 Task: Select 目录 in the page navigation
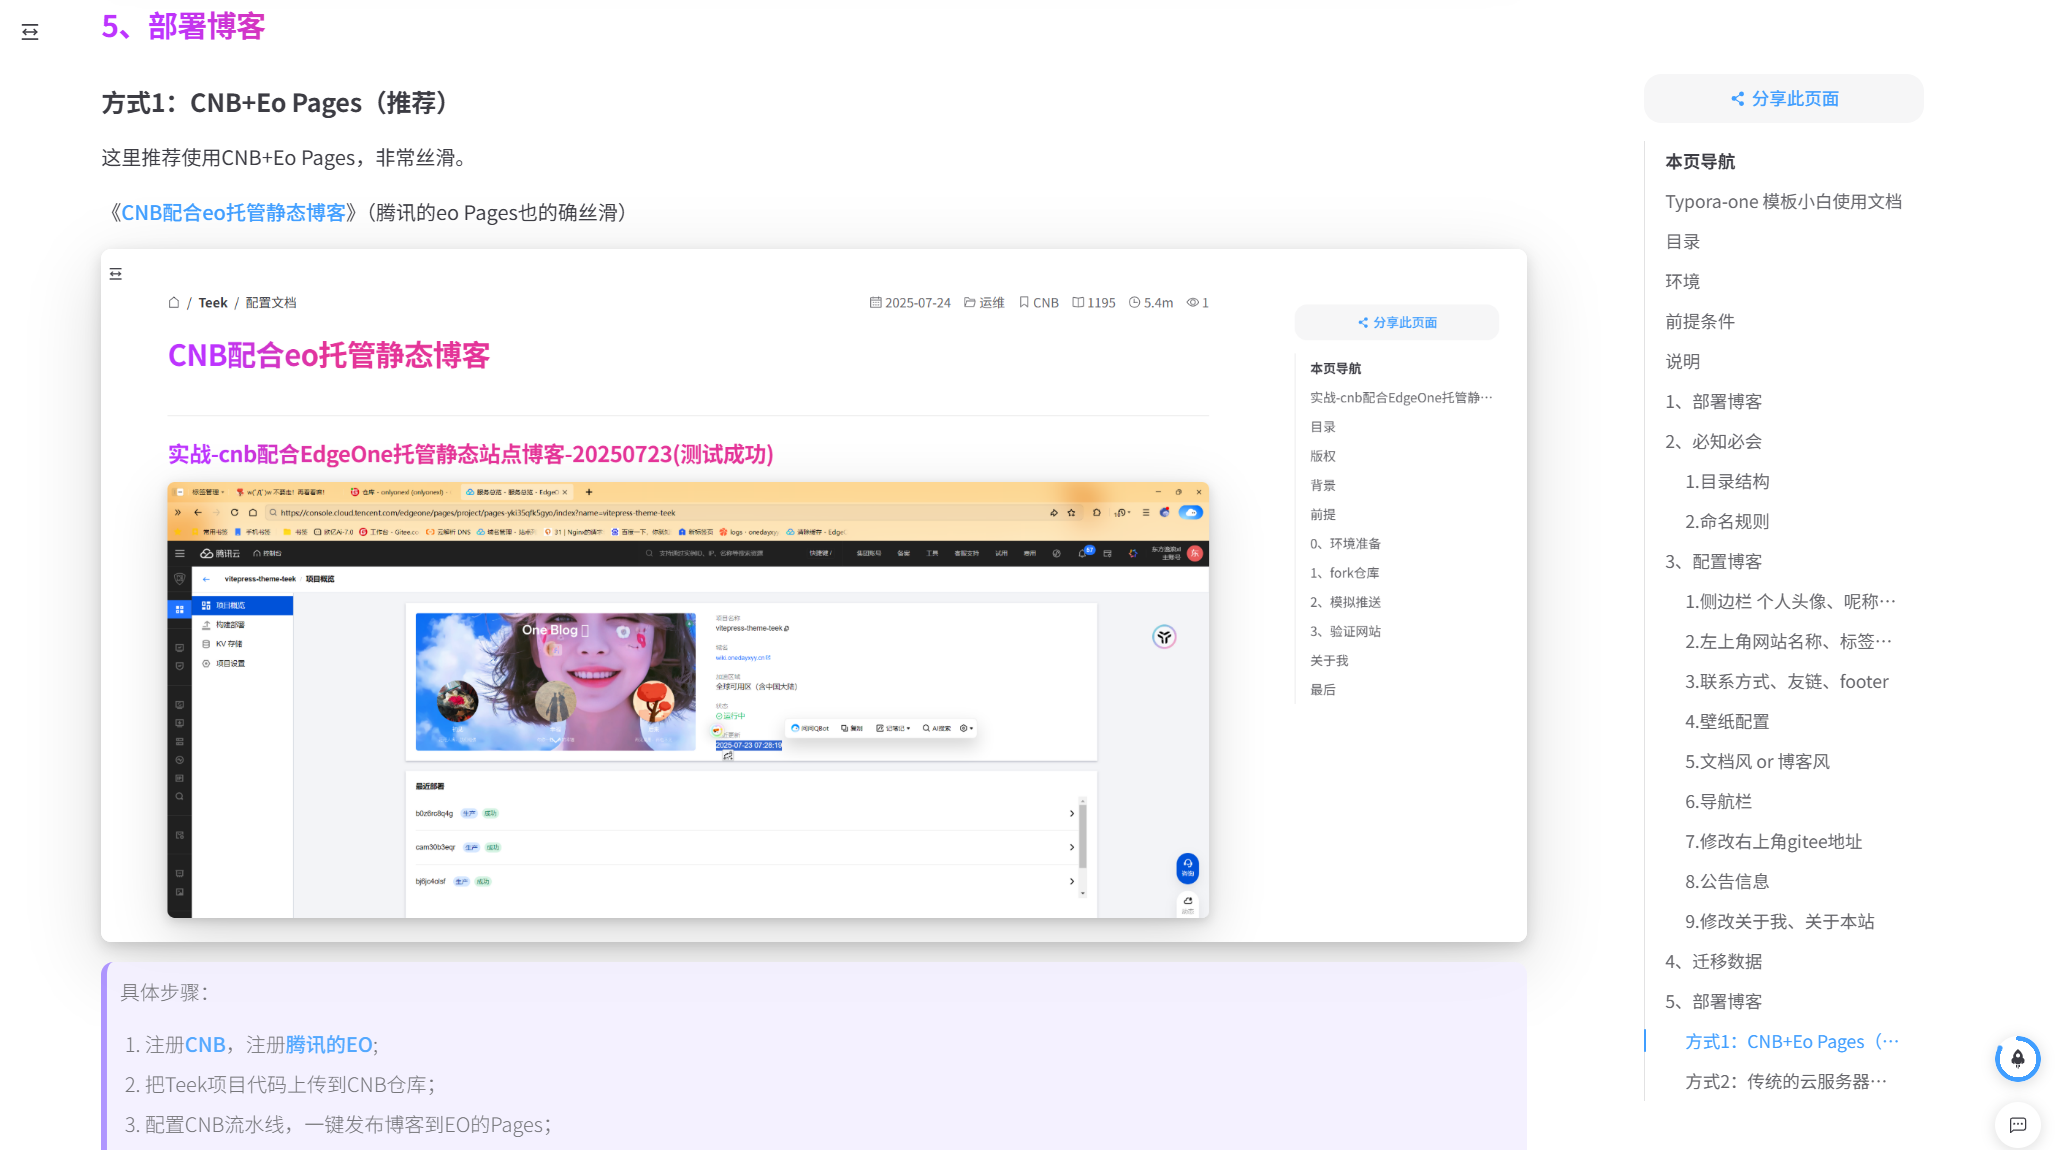coord(1682,242)
